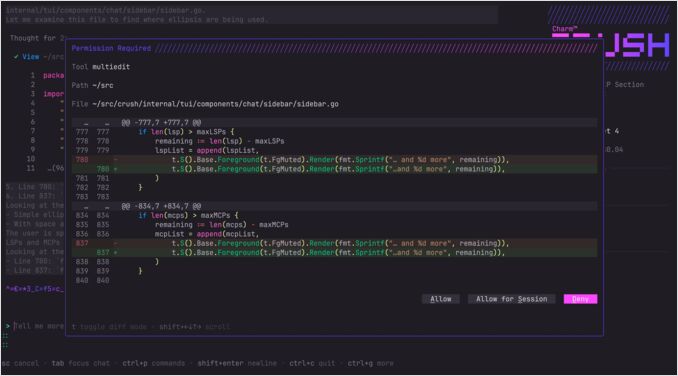This screenshot has height=376, width=678.
Task: Click line number 840 in diff
Action: click(x=93, y=280)
